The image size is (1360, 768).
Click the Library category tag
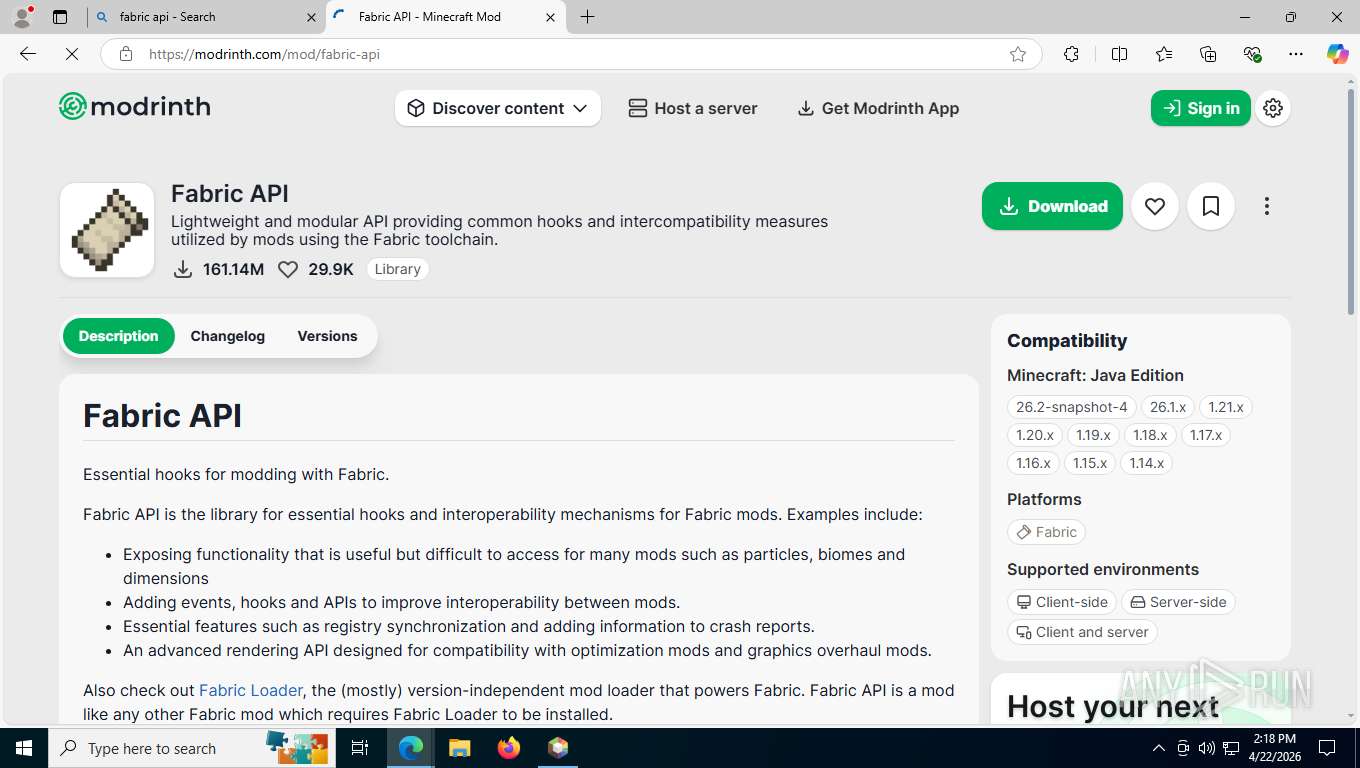click(397, 269)
